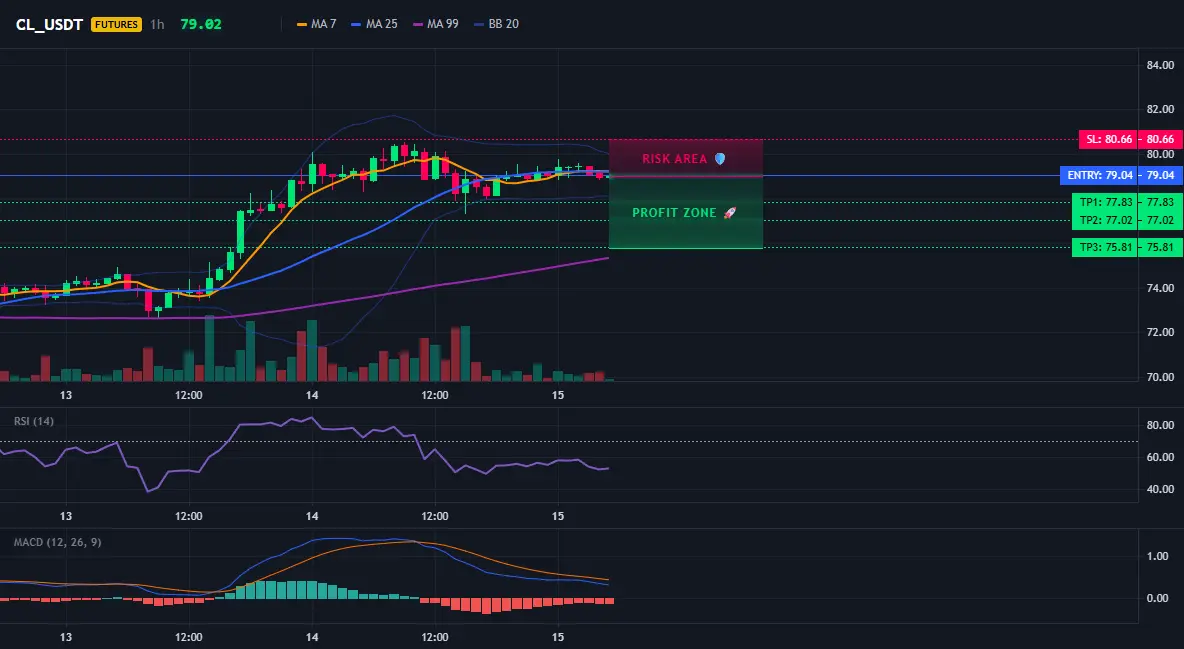Toggle the MA 25 legend item
Image resolution: width=1184 pixels, height=649 pixels.
point(375,24)
